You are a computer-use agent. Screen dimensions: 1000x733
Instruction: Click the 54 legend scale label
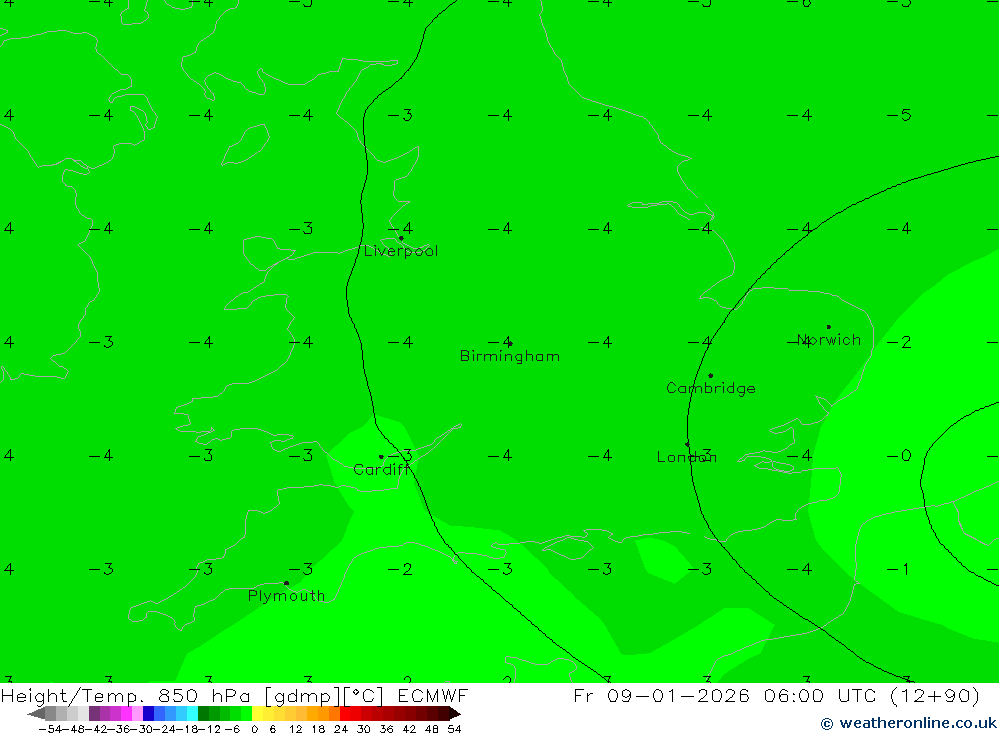pyautogui.click(x=454, y=729)
